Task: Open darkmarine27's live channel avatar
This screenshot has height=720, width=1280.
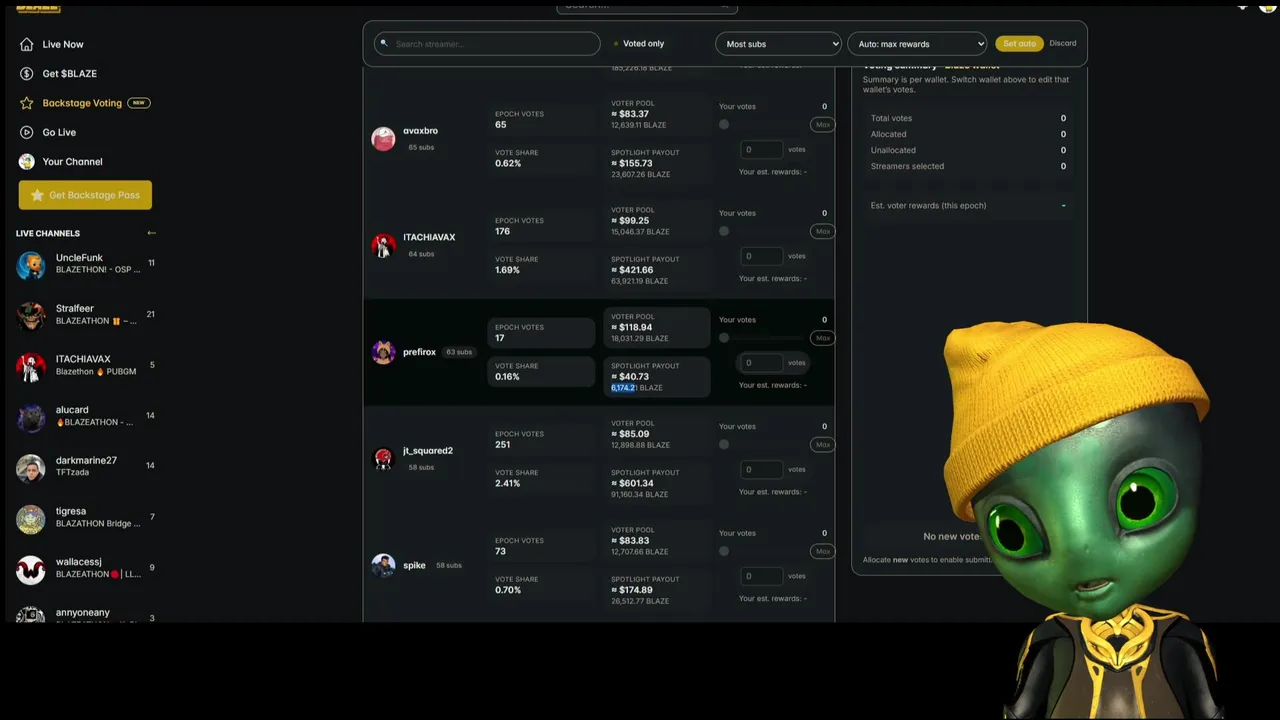Action: tap(31, 468)
